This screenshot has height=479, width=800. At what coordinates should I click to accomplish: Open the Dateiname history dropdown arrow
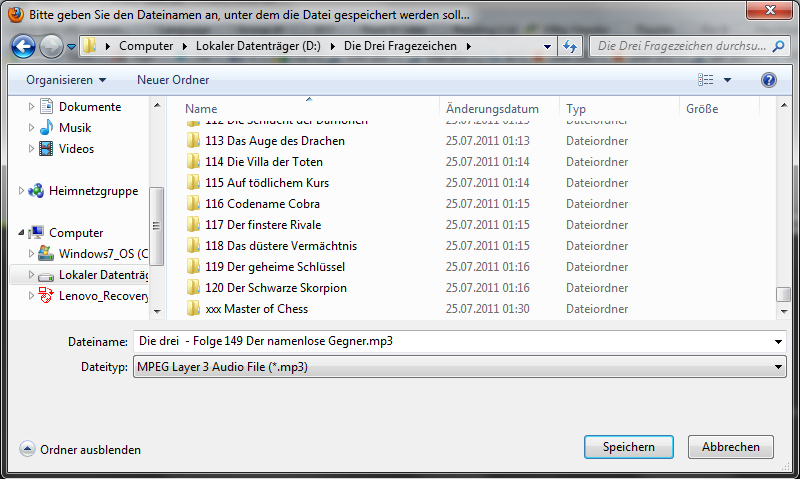click(x=778, y=341)
